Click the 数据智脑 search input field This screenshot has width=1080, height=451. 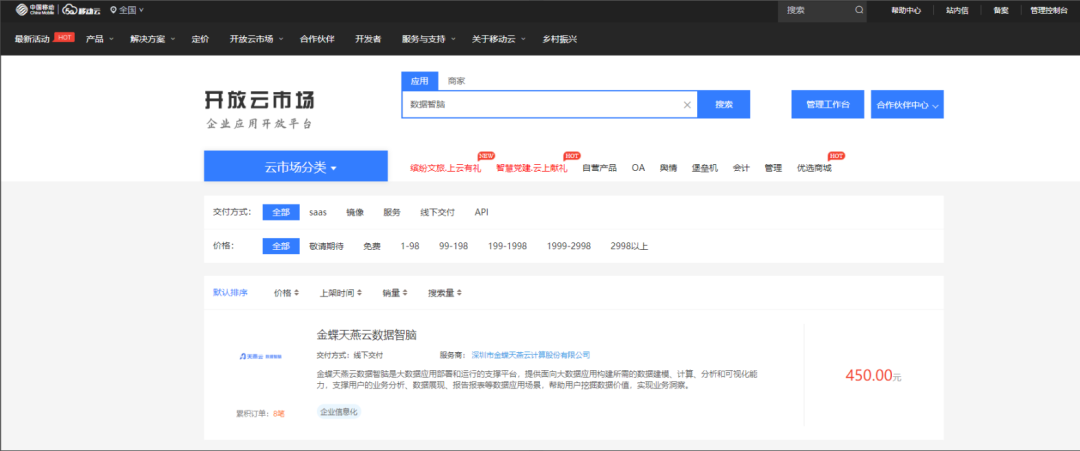(540, 104)
